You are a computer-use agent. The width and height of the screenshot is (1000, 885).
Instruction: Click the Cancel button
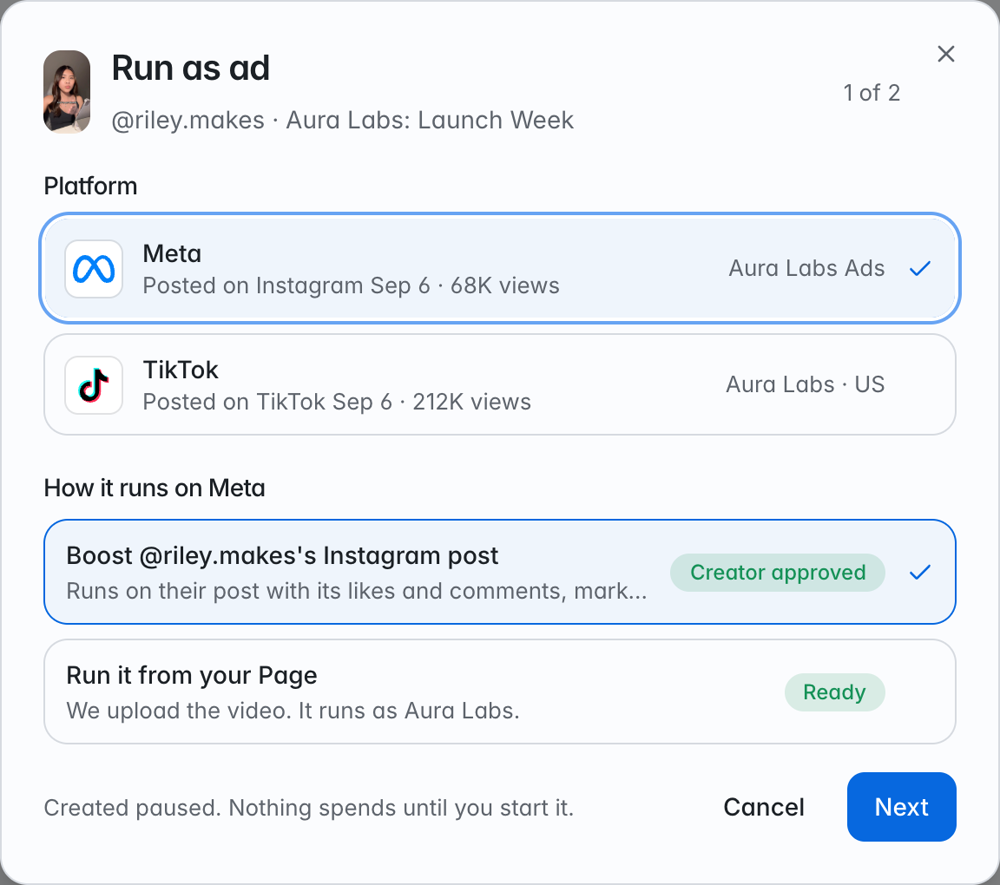[763, 807]
